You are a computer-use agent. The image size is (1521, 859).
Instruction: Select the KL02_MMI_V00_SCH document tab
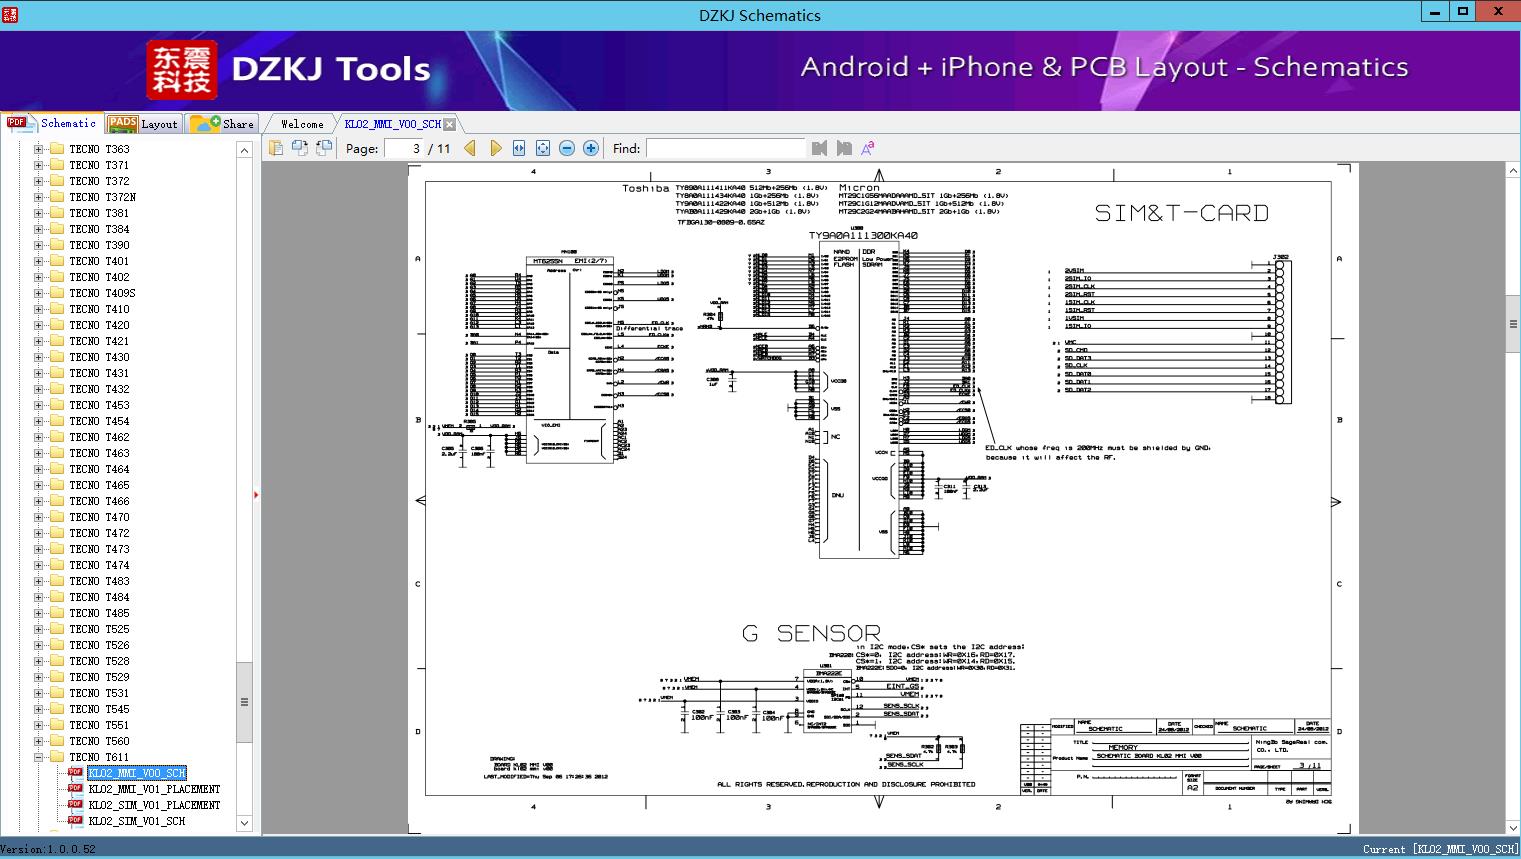tap(392, 124)
